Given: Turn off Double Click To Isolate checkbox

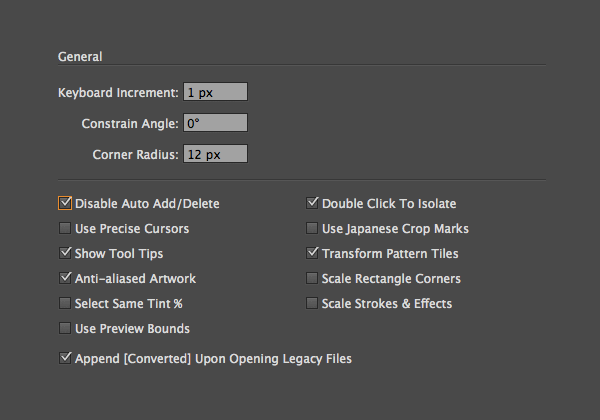Looking at the screenshot, I should click(313, 203).
